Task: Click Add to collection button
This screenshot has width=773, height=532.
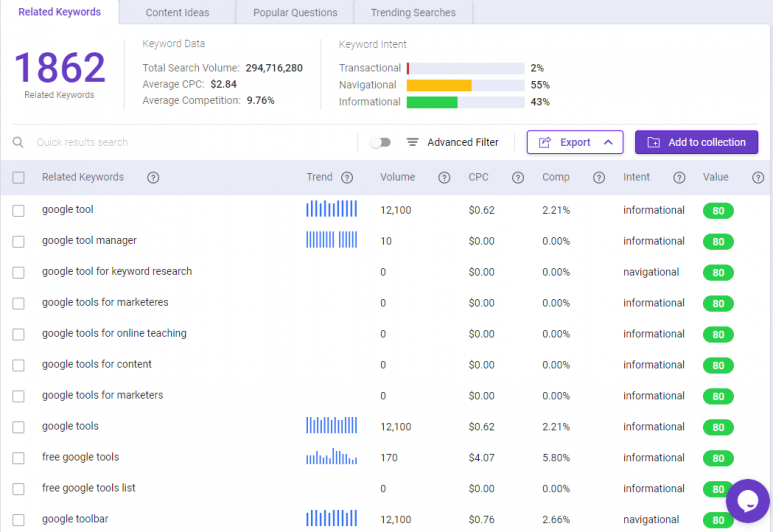Action: pos(696,142)
